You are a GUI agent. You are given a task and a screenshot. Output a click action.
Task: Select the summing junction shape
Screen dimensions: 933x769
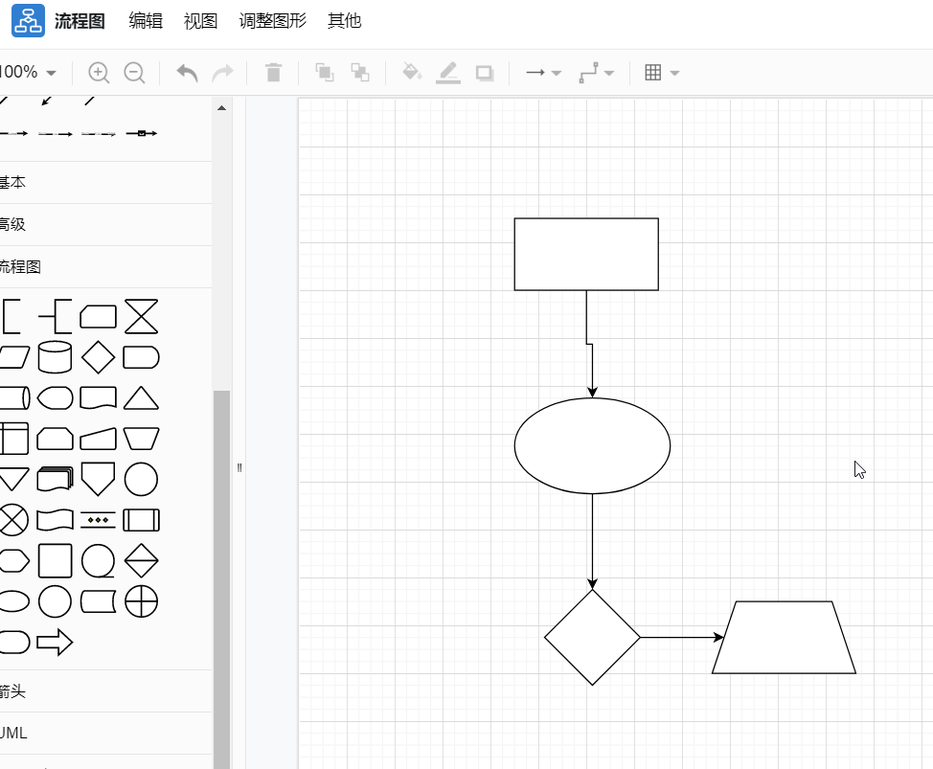[x=141, y=601]
